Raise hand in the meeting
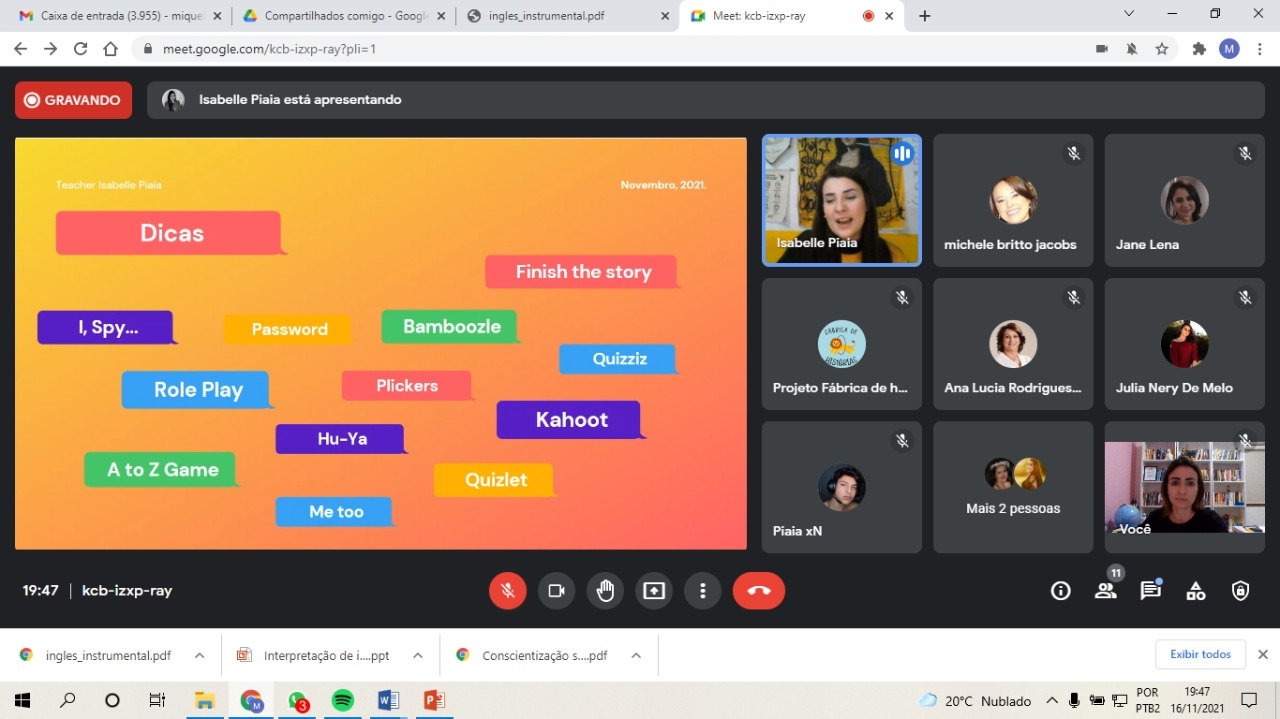1280x719 pixels. 605,591
